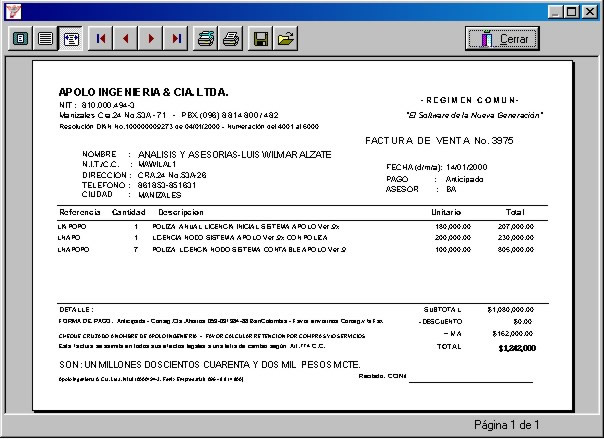Click the FACTURA DE VENTA No. 3975 title
Viewport: 604px width, 439px height.
point(439,141)
